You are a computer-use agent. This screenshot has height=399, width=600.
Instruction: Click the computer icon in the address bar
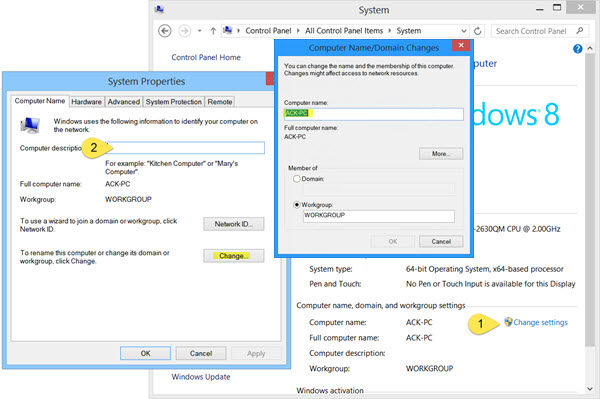coord(228,30)
